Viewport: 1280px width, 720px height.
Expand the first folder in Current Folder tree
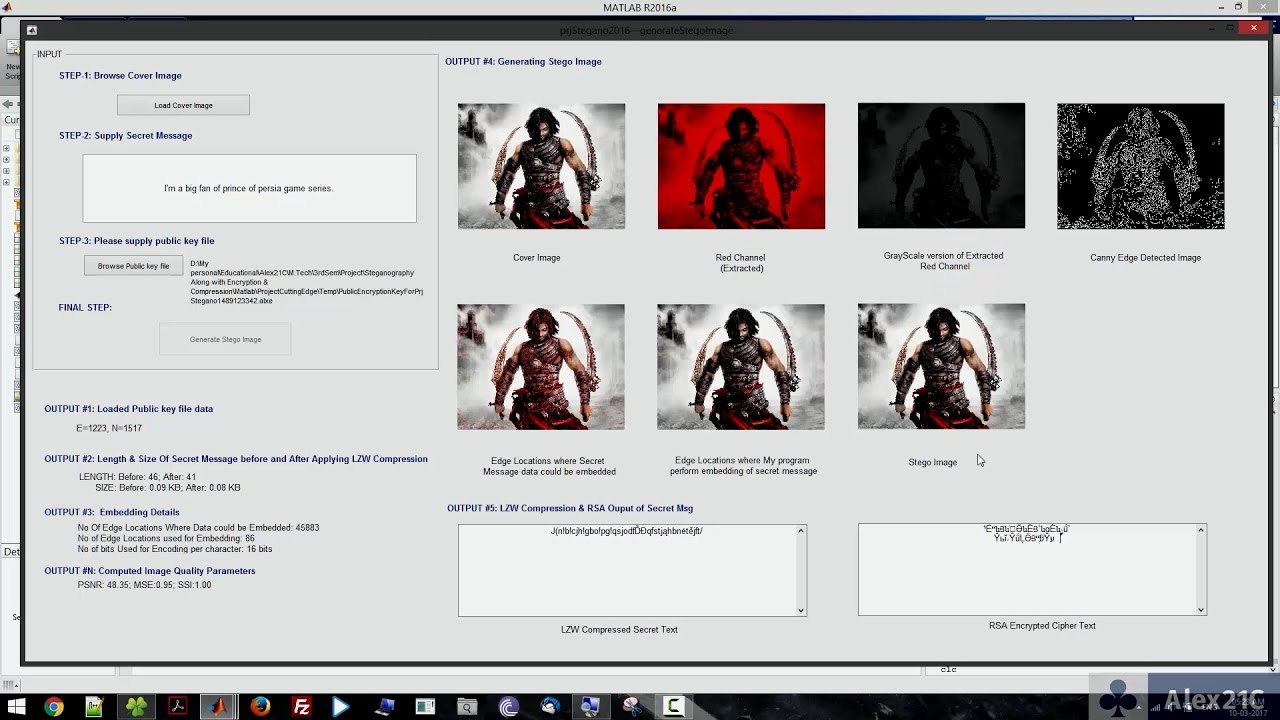point(6,149)
